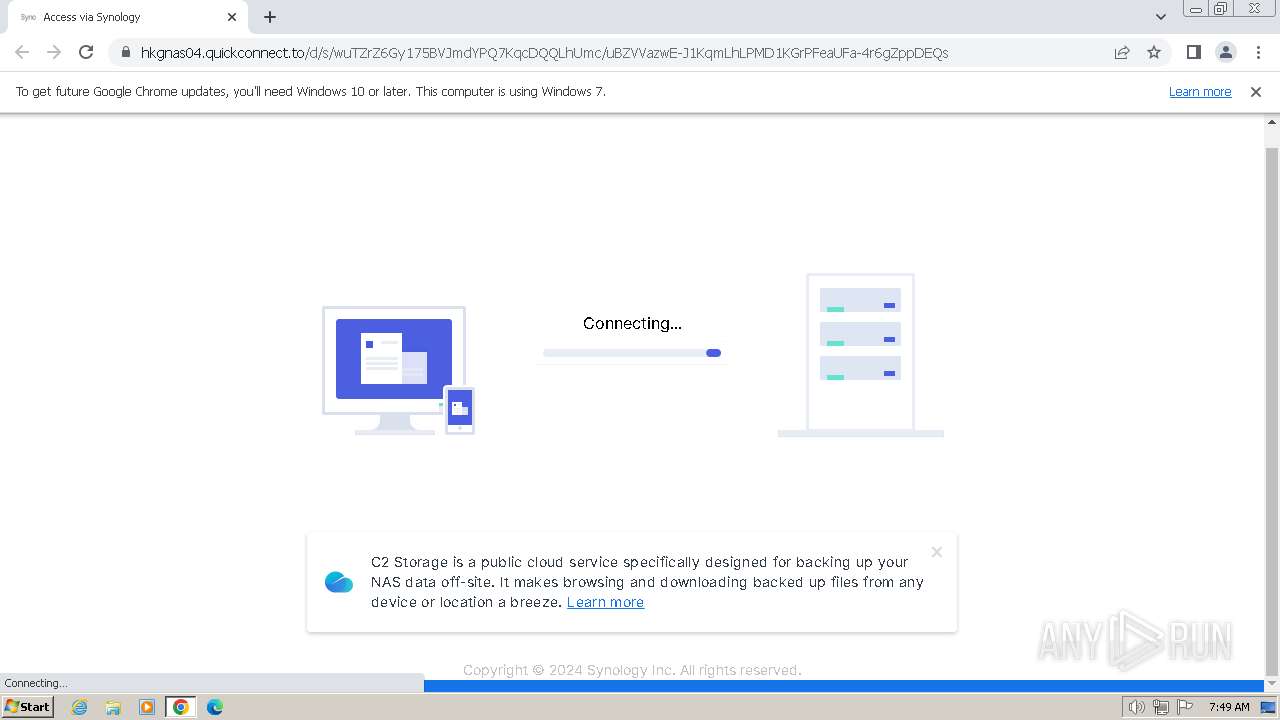
Task: Click the show desktop tray icon
Action: [1268, 707]
